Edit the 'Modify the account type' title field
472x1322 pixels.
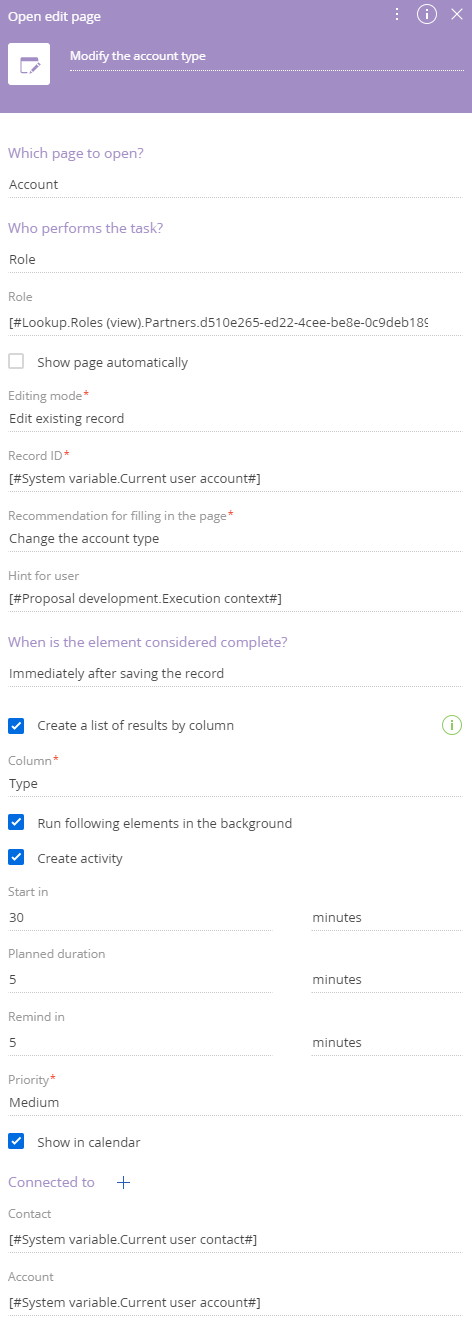(x=267, y=57)
